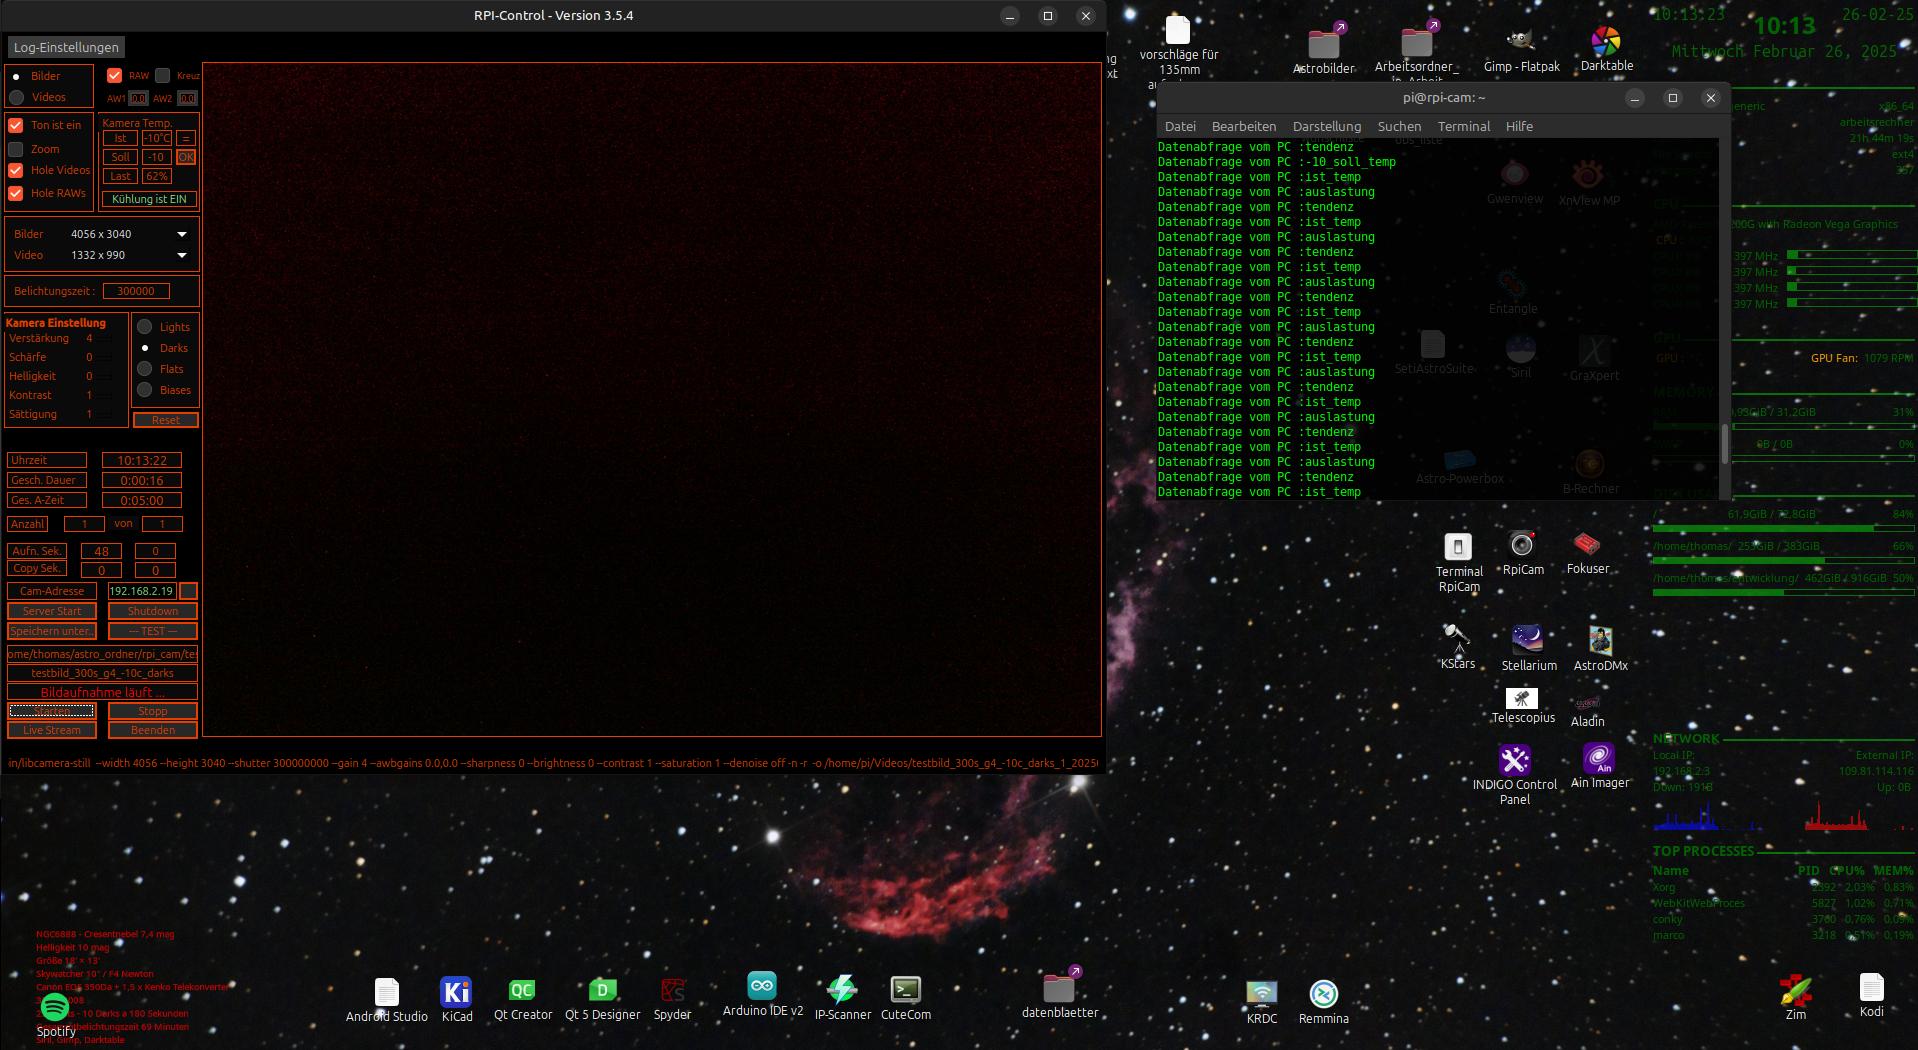This screenshot has width=1918, height=1050.
Task: Launch Arduino IDE v2 icon
Action: coord(762,994)
